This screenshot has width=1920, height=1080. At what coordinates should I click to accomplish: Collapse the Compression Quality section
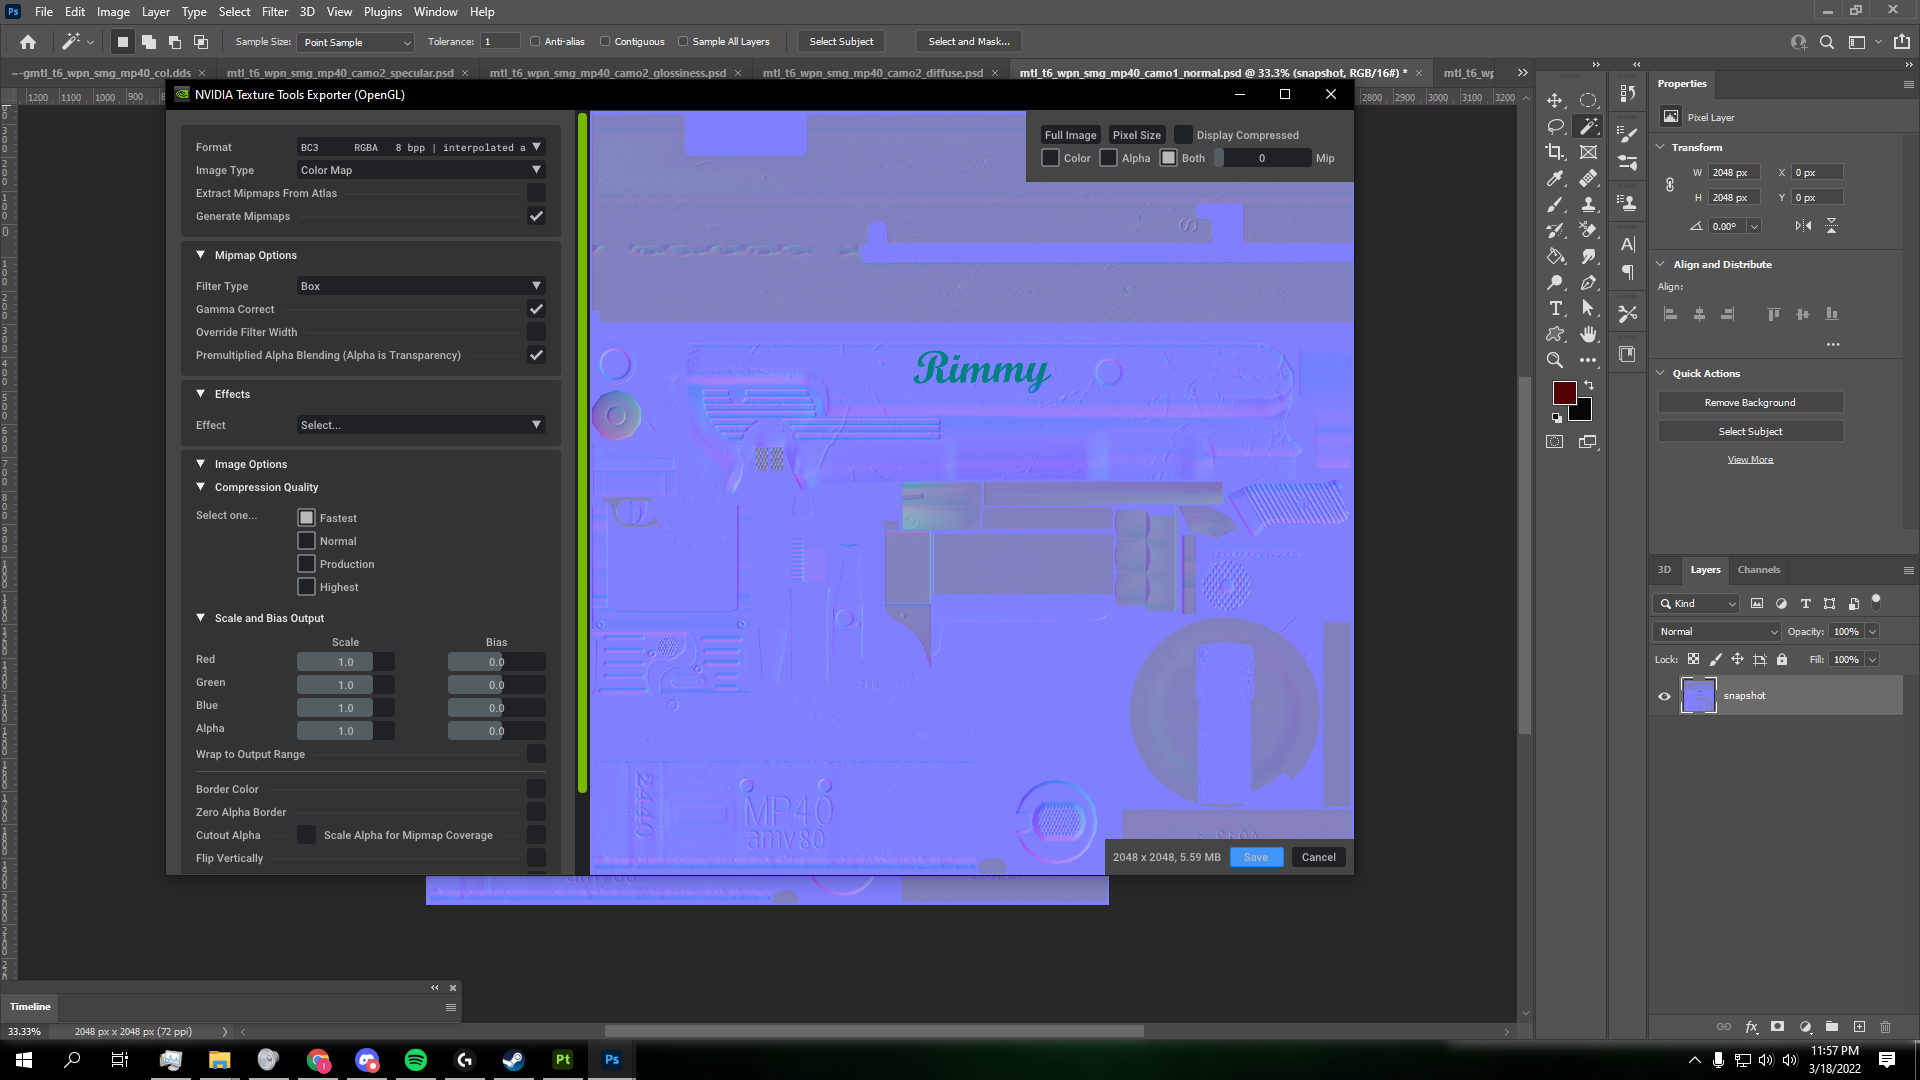[200, 487]
